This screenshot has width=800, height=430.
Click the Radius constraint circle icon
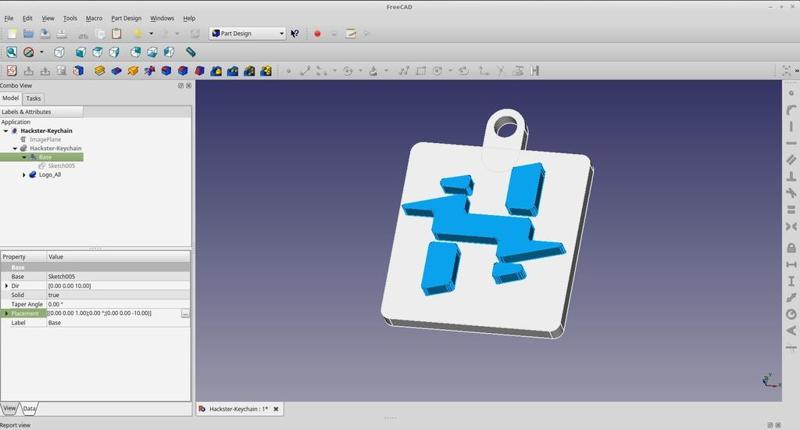click(791, 314)
